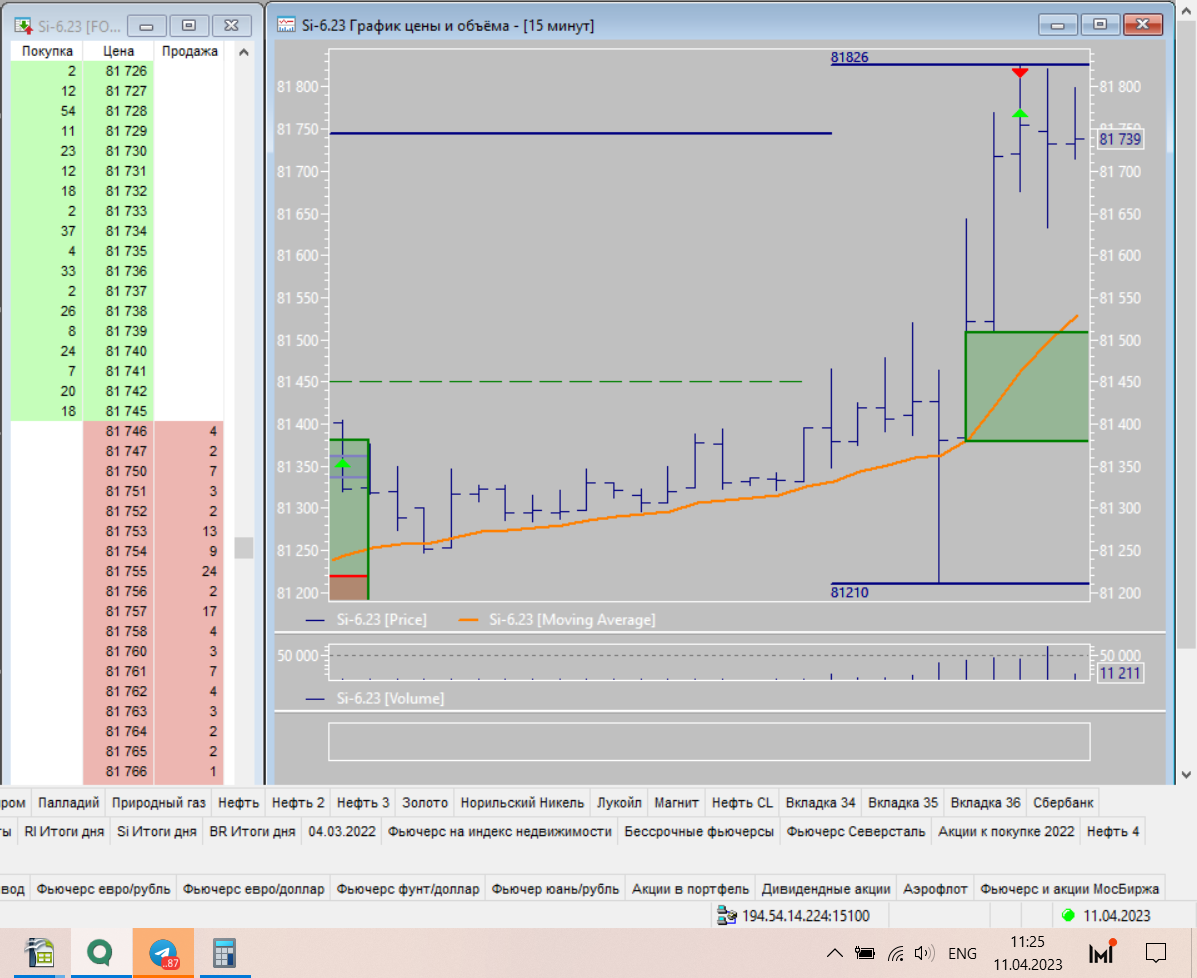Click the green up marker near 81 350

342,463
